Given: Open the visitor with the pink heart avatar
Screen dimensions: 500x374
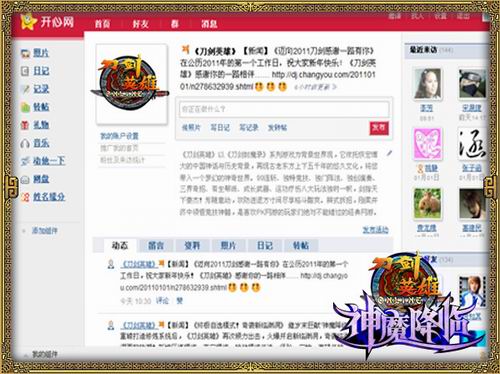Looking at the screenshot, I should 427,144.
